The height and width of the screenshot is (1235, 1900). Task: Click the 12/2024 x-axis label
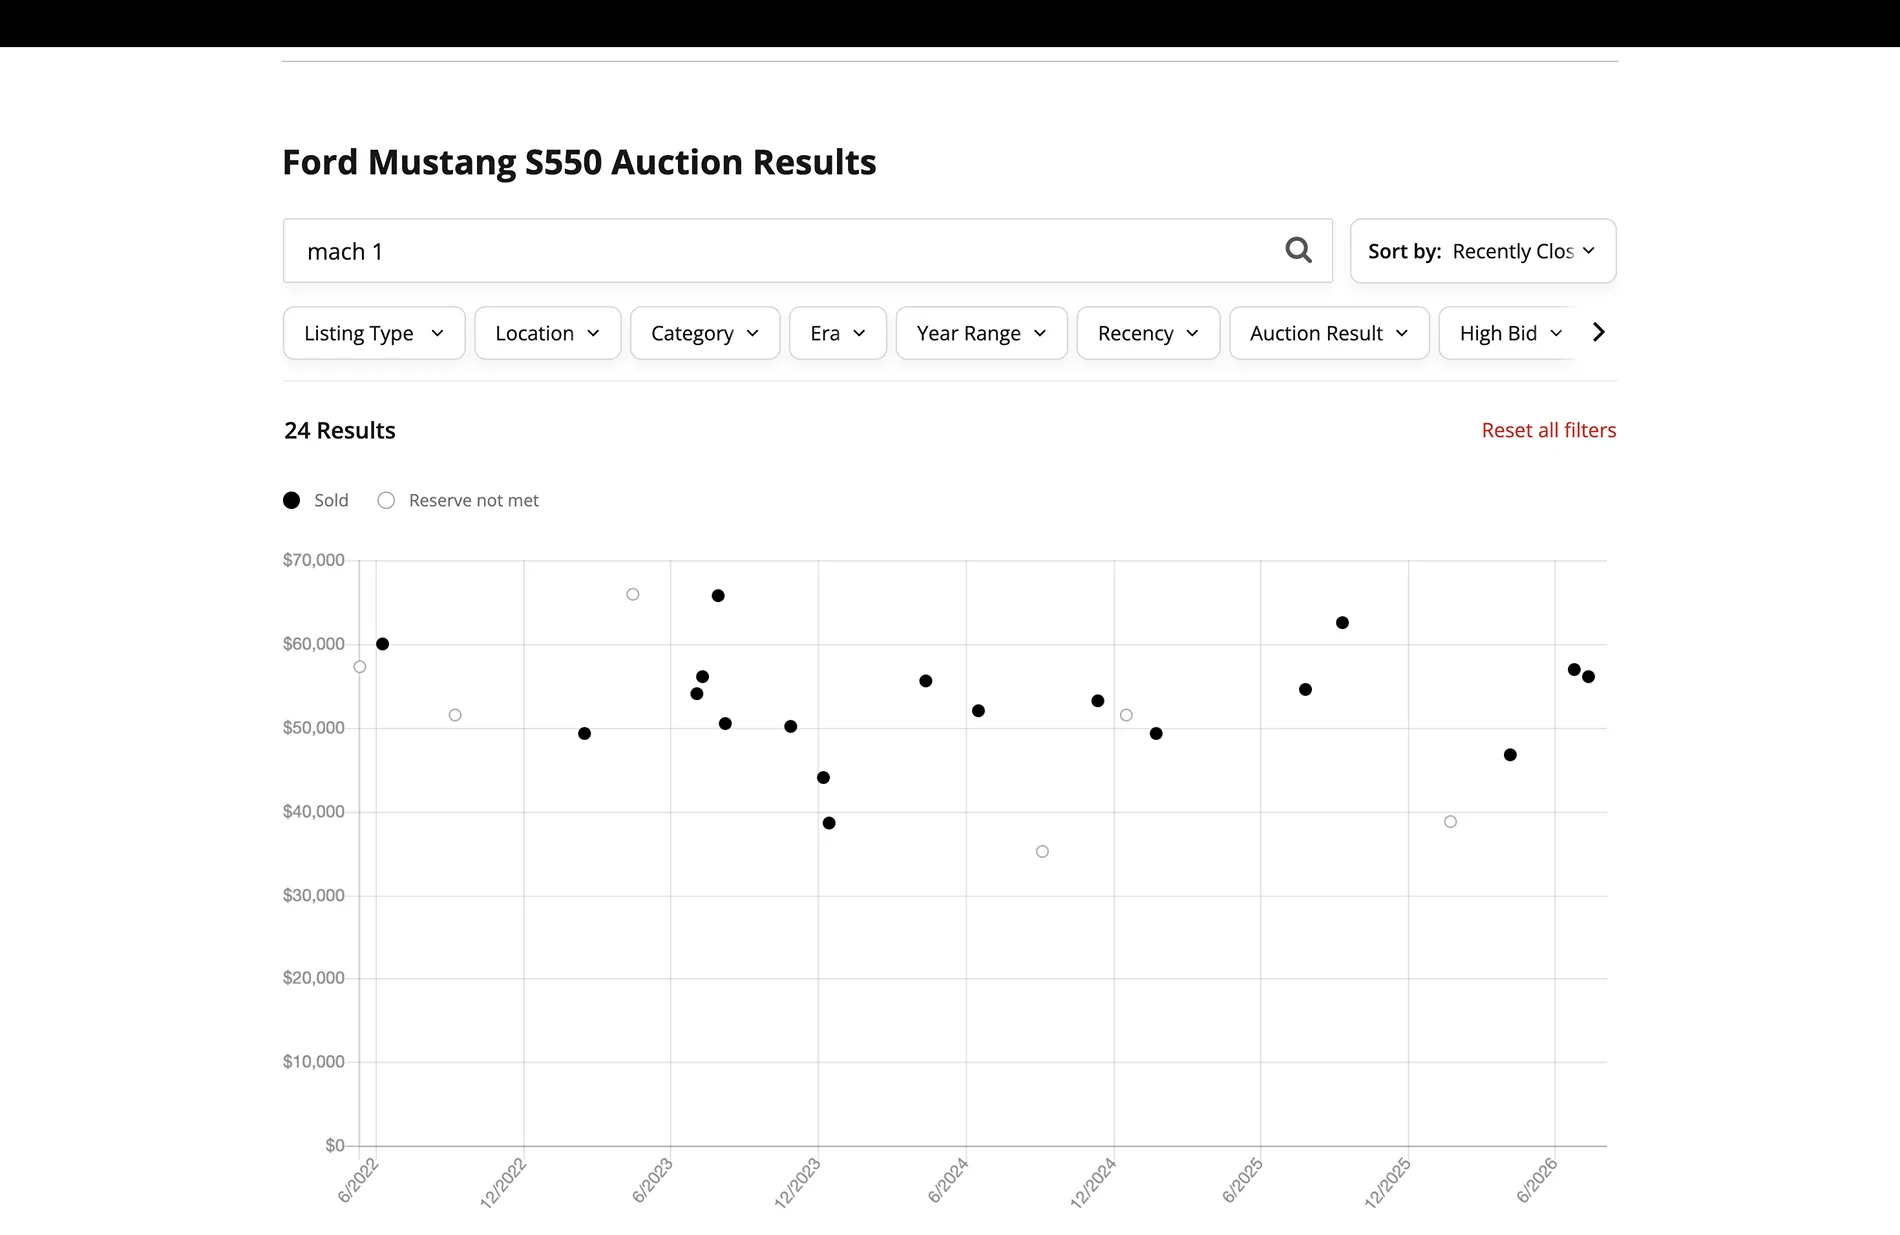click(1092, 1183)
